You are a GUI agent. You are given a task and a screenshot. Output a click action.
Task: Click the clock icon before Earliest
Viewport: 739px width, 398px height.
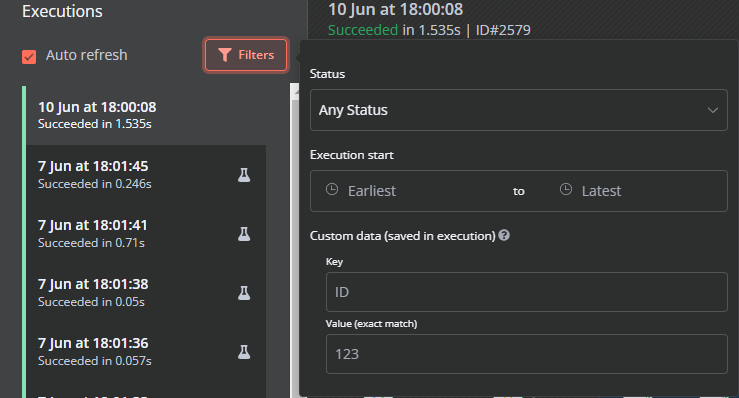point(332,190)
